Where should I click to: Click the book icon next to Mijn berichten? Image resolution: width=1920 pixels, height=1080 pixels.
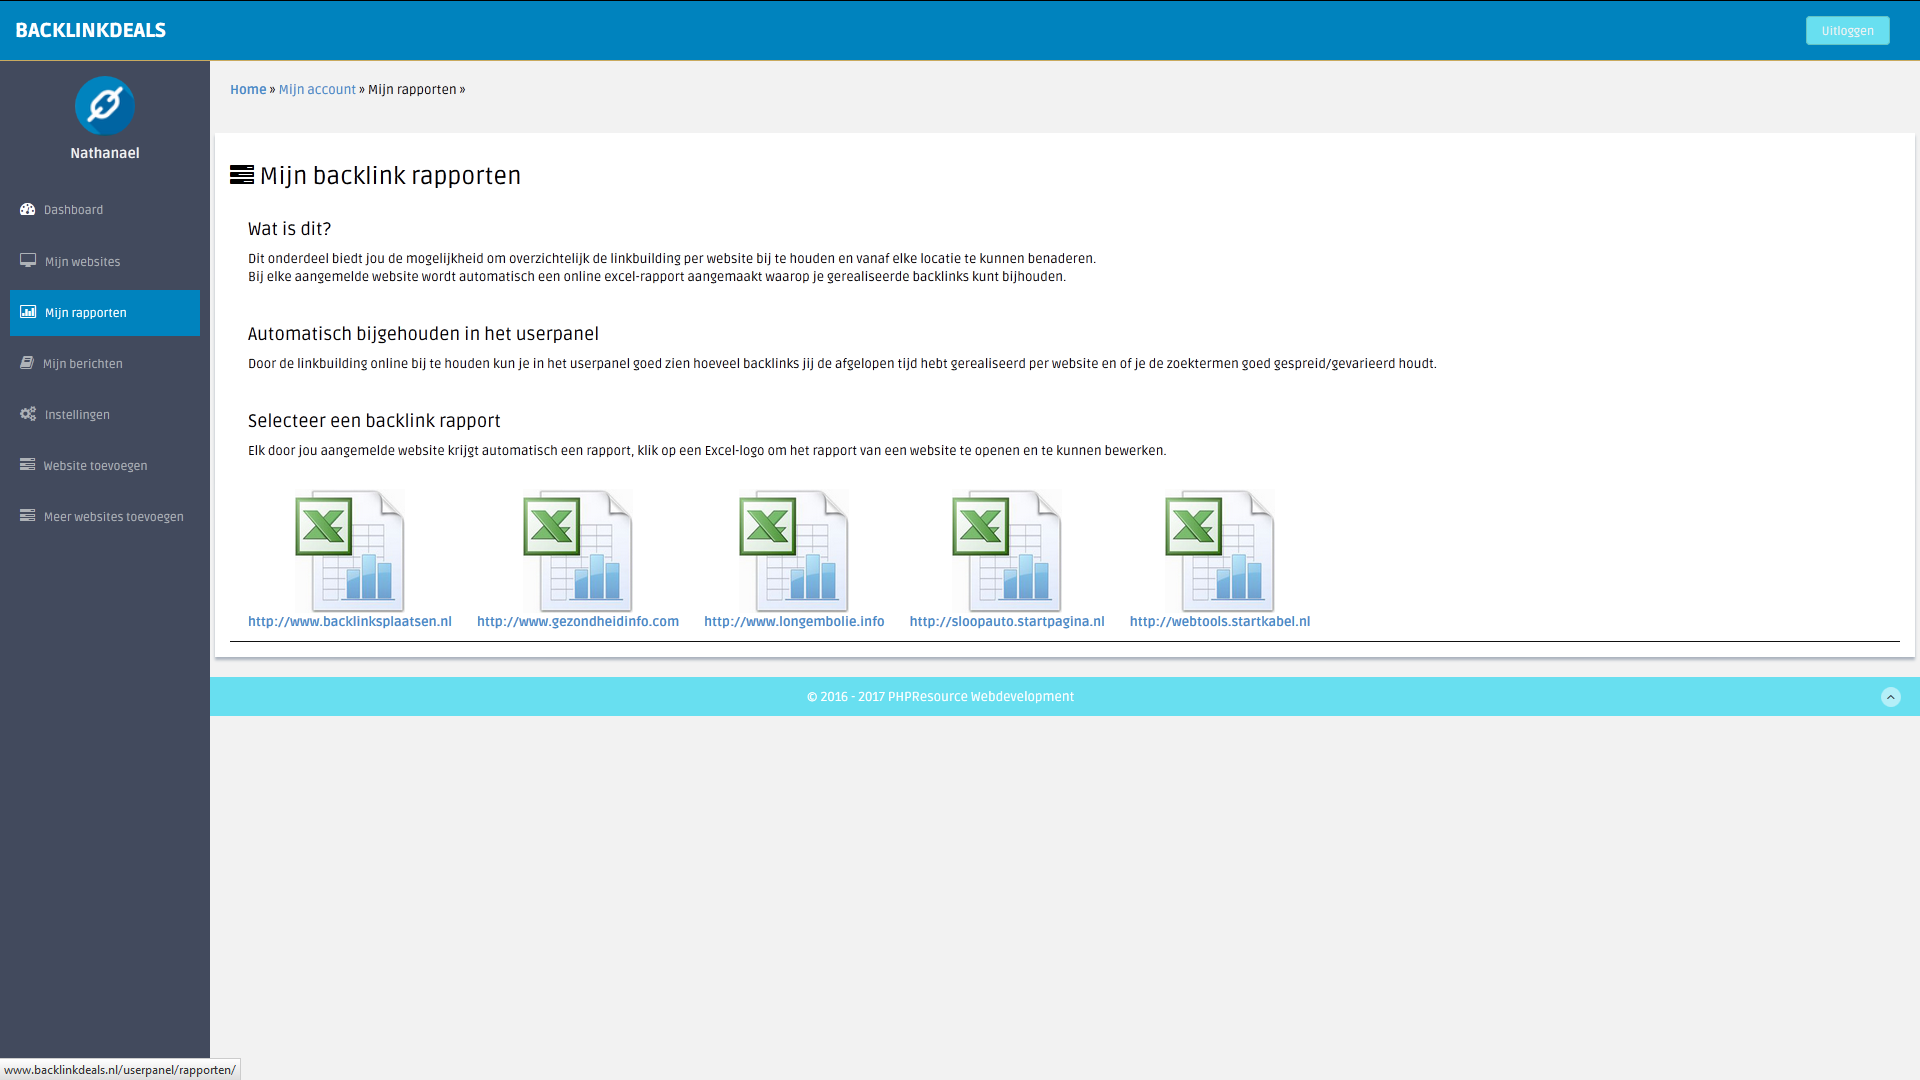coord(27,363)
